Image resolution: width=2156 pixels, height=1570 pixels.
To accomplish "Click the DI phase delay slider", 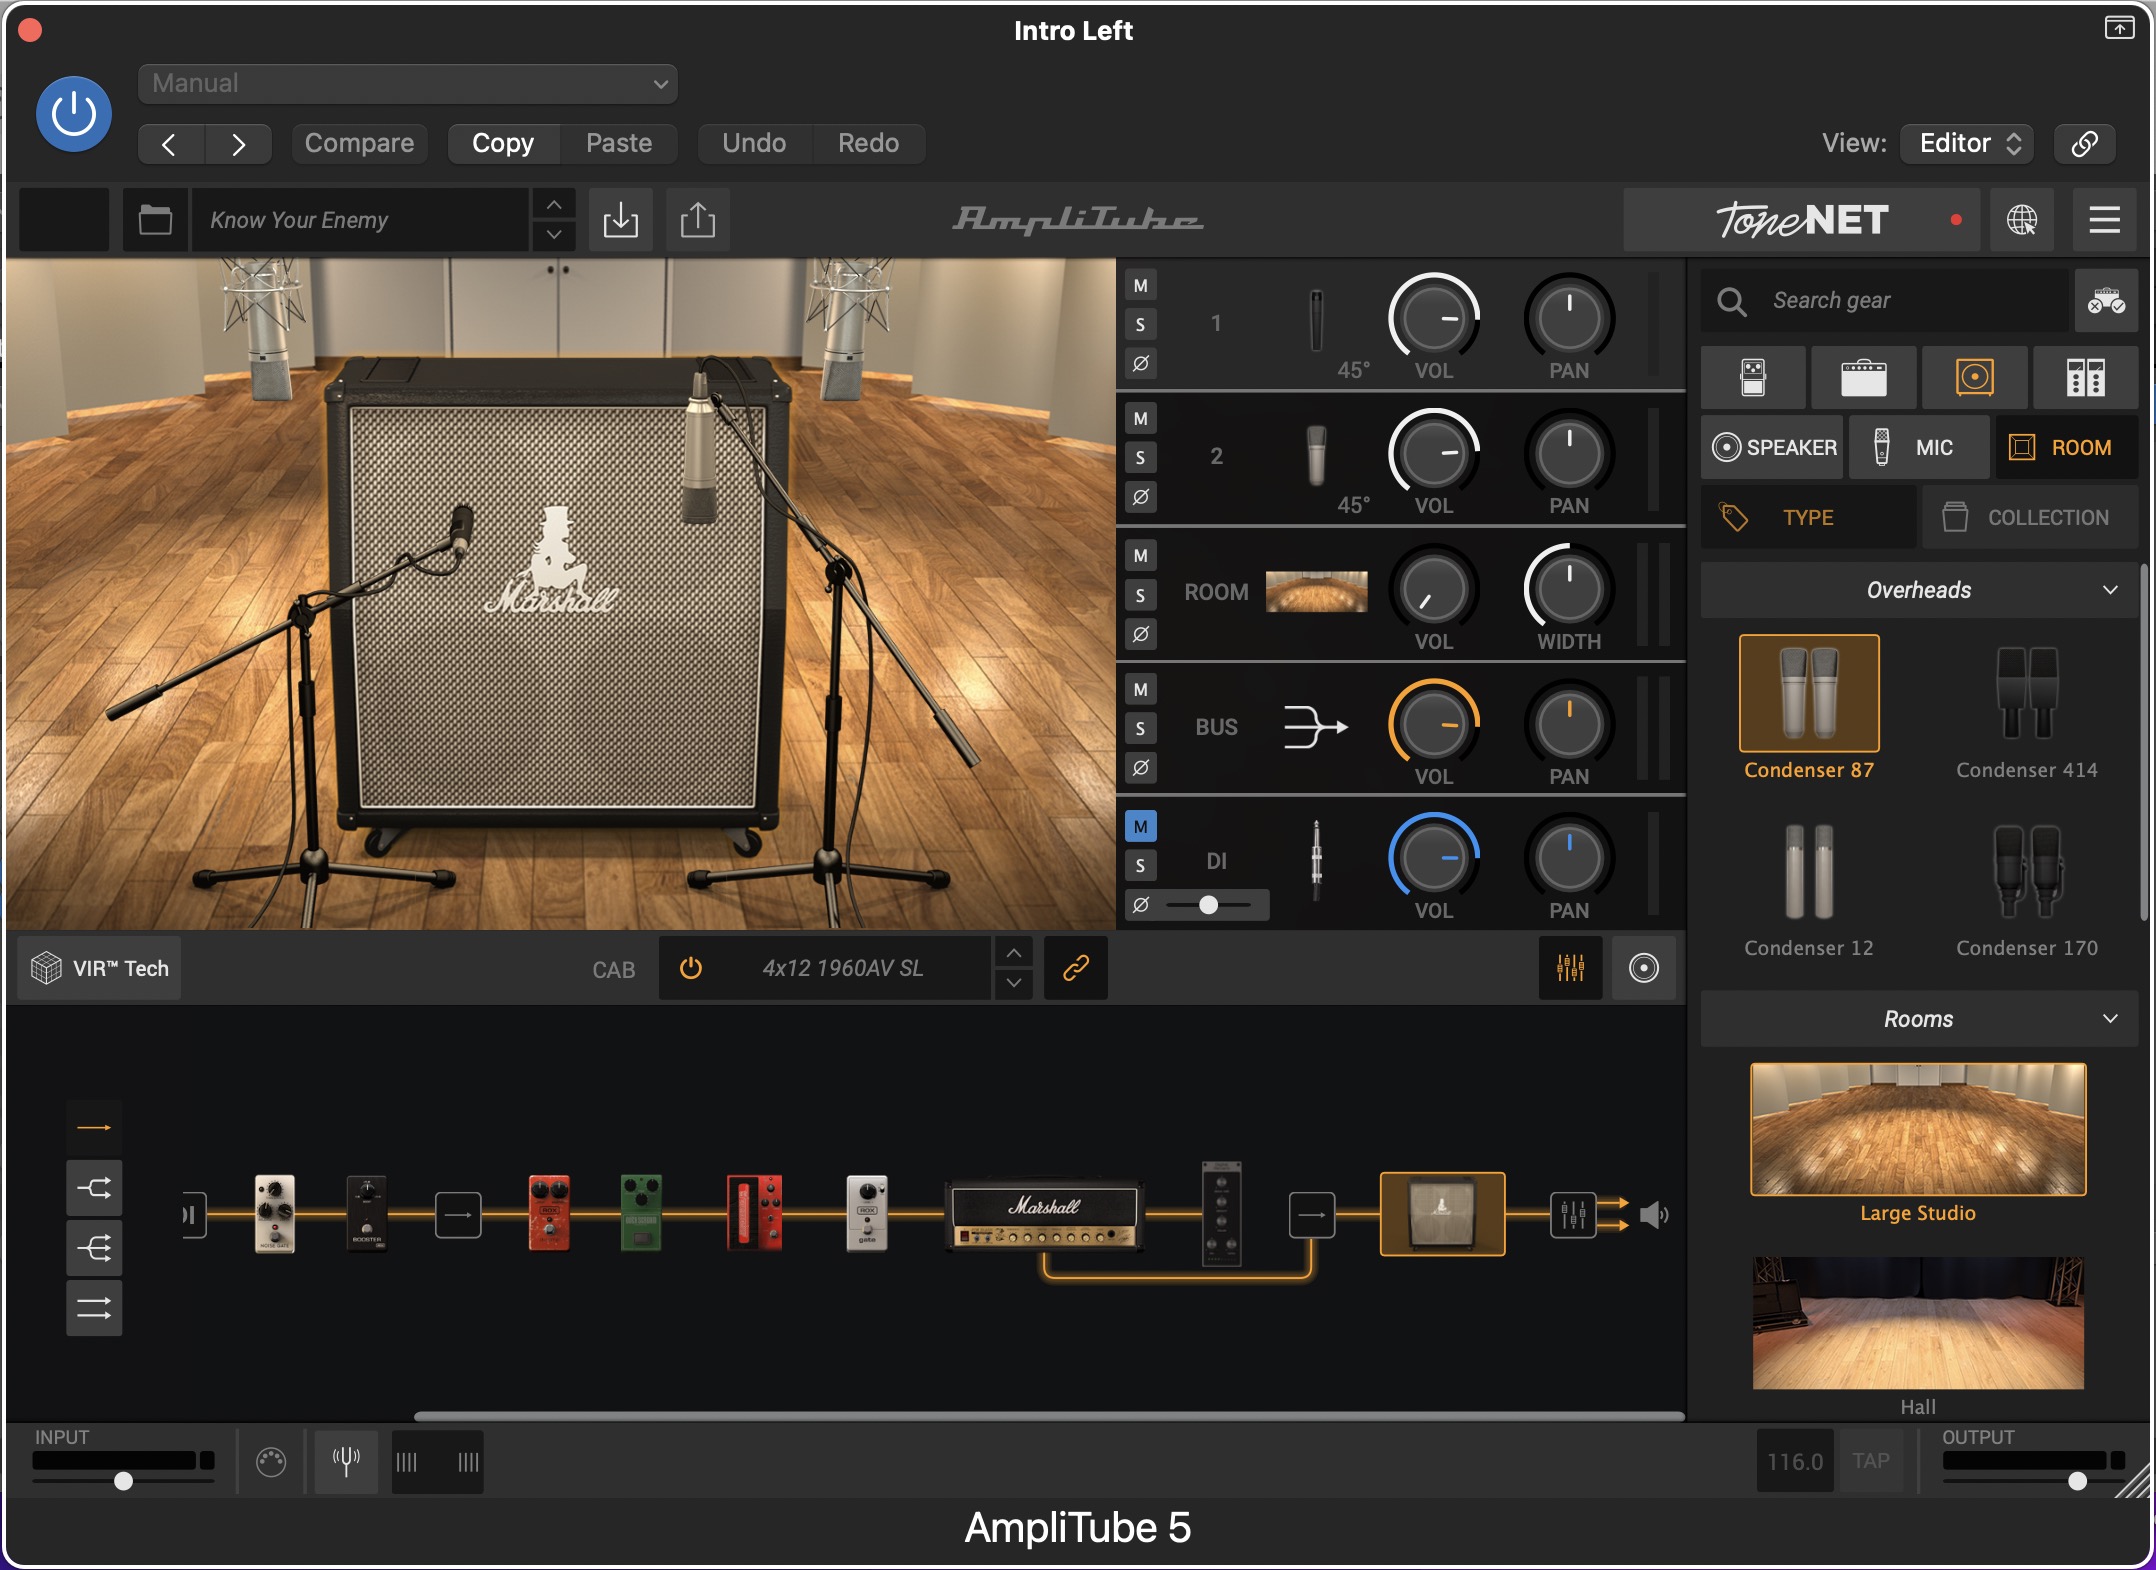I will click(1209, 905).
